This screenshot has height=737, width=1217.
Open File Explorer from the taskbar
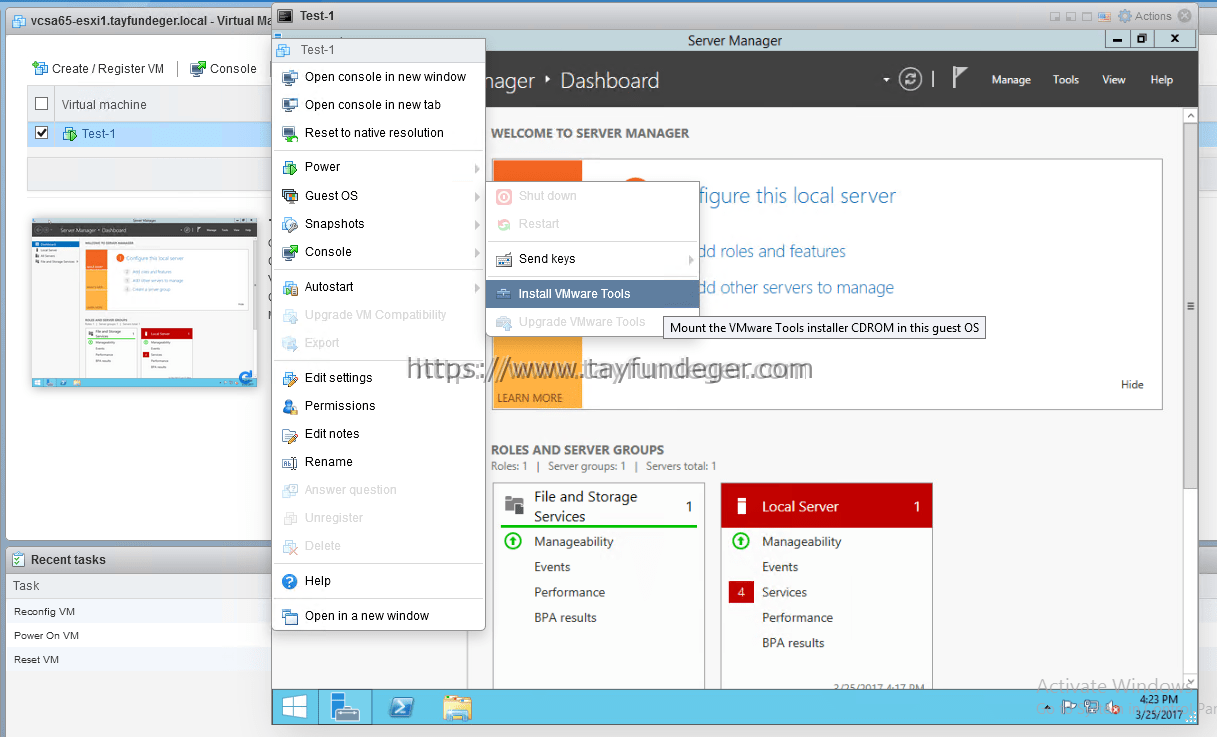click(457, 707)
